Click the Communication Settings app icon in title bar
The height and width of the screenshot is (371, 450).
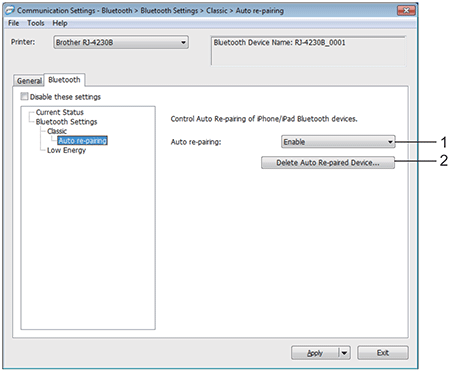click(x=10, y=11)
